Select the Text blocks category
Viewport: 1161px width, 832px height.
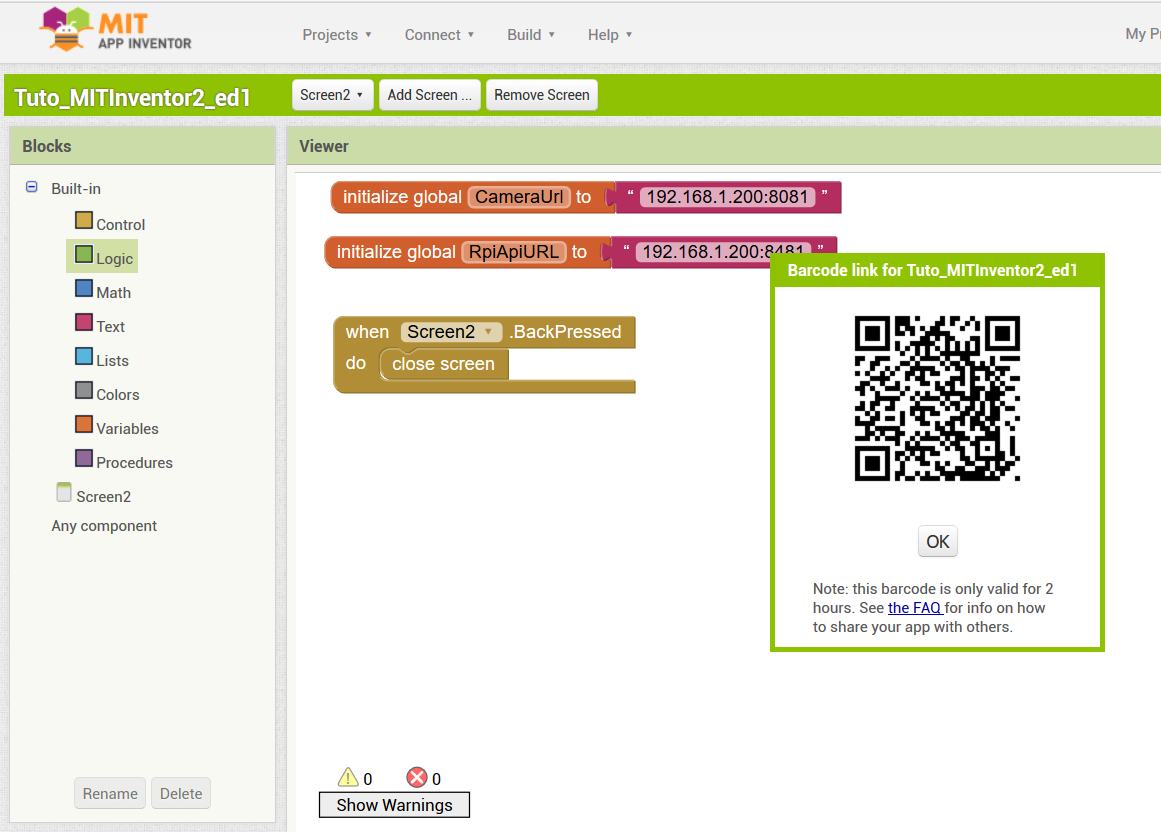(100, 326)
